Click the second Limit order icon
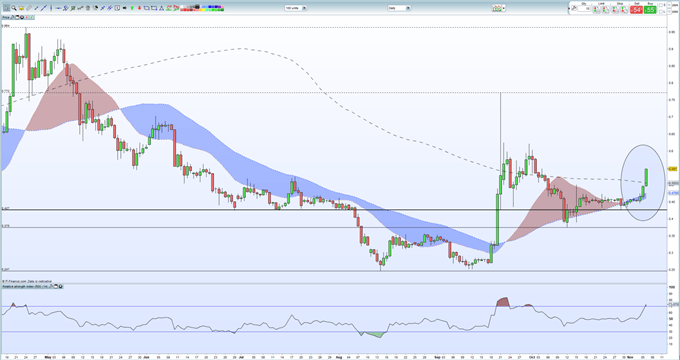This screenshot has height=360, width=680. tap(606, 10)
